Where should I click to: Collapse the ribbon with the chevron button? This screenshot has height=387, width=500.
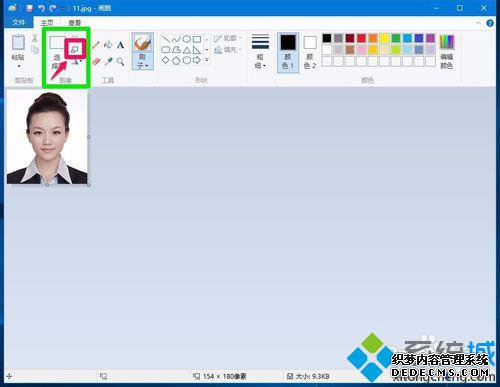click(x=479, y=23)
